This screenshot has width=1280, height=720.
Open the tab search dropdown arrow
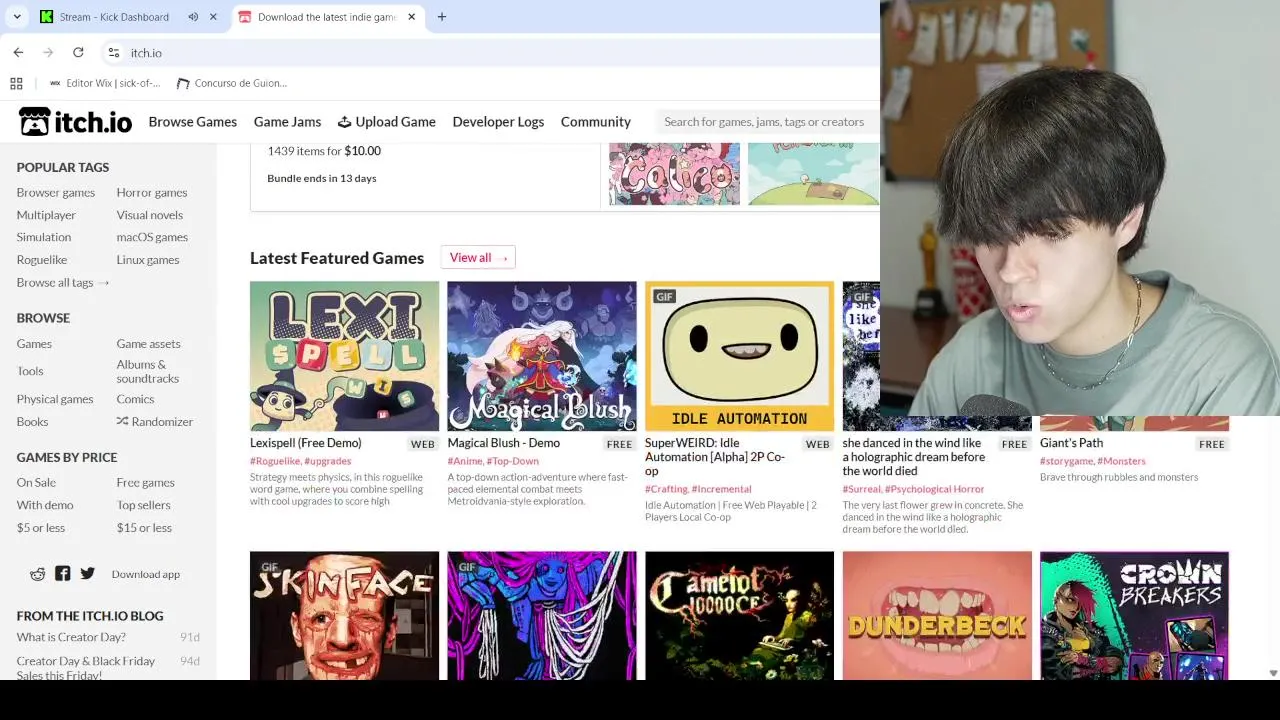[17, 17]
